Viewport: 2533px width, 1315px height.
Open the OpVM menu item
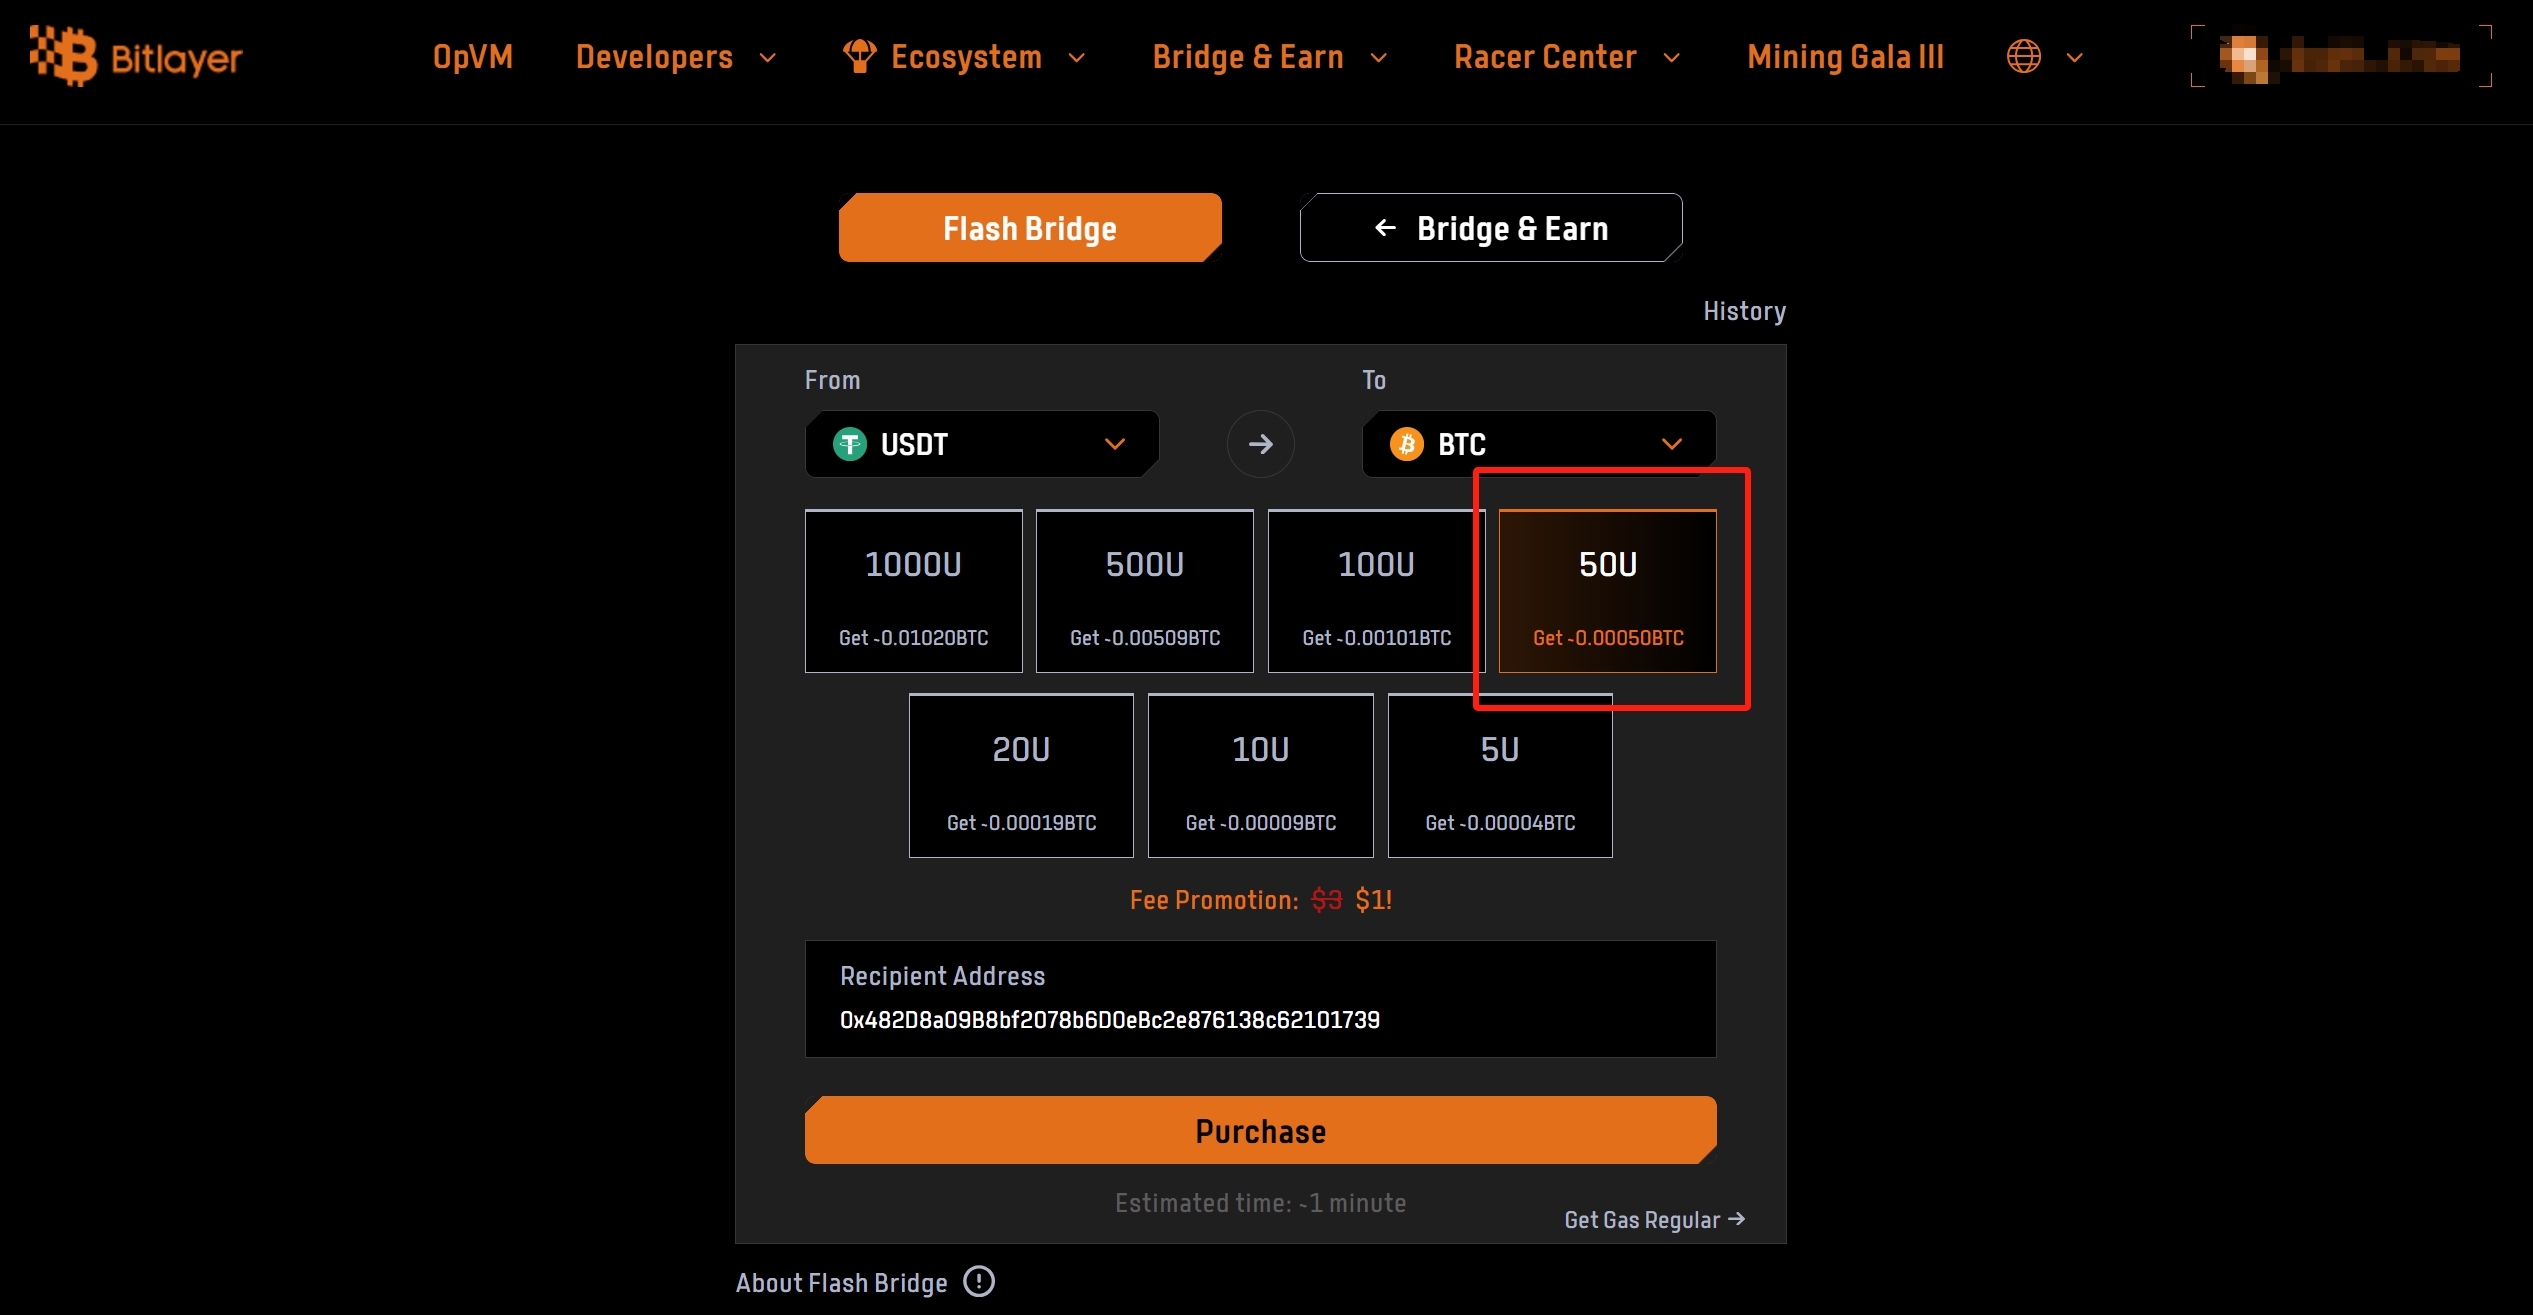(472, 57)
